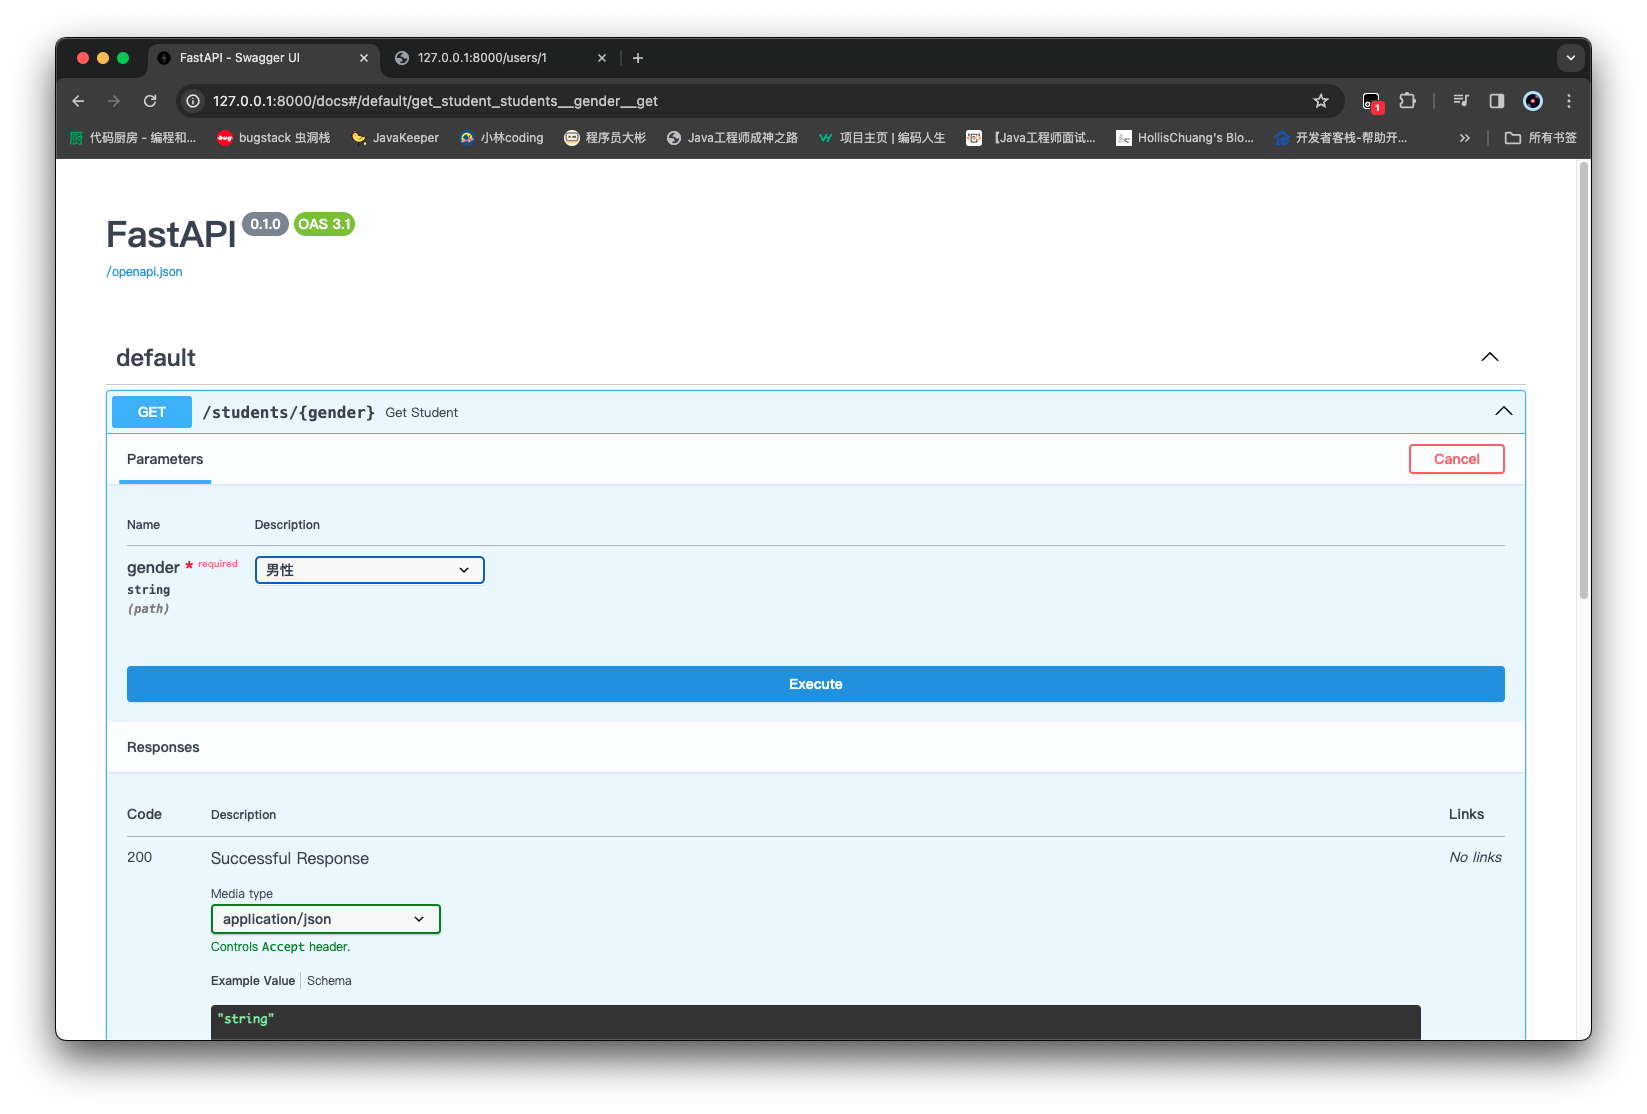
Task: Select the Example Value tab
Action: coord(253,981)
